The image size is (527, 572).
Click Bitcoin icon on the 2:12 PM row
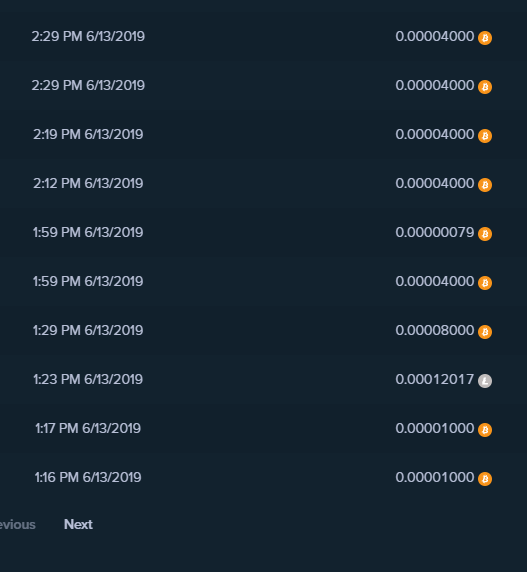(485, 185)
